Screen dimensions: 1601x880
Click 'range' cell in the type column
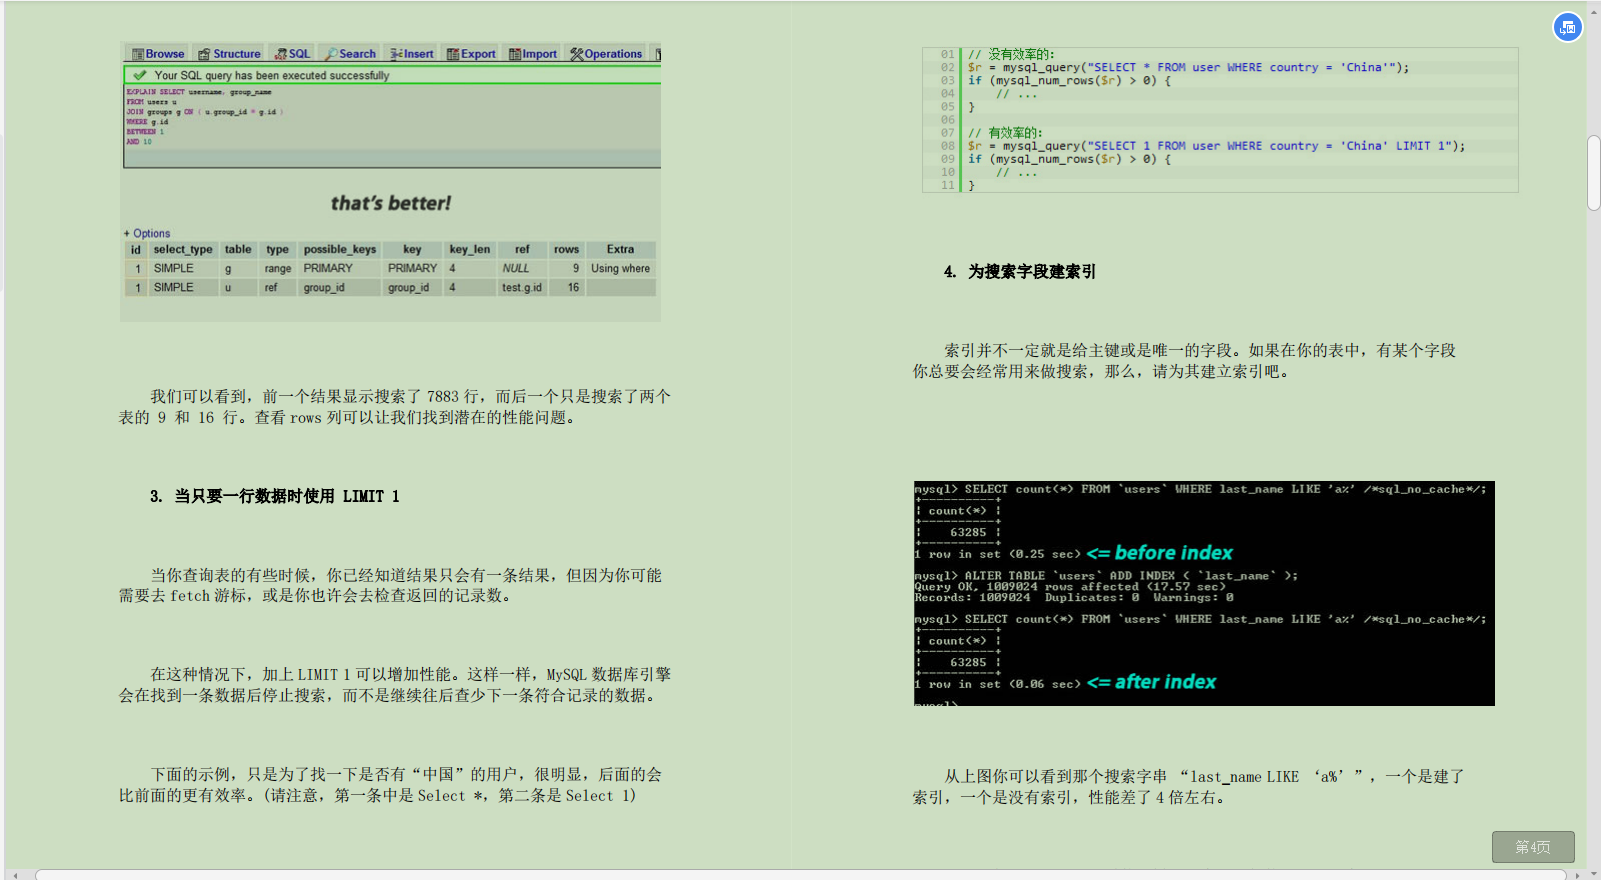click(278, 268)
